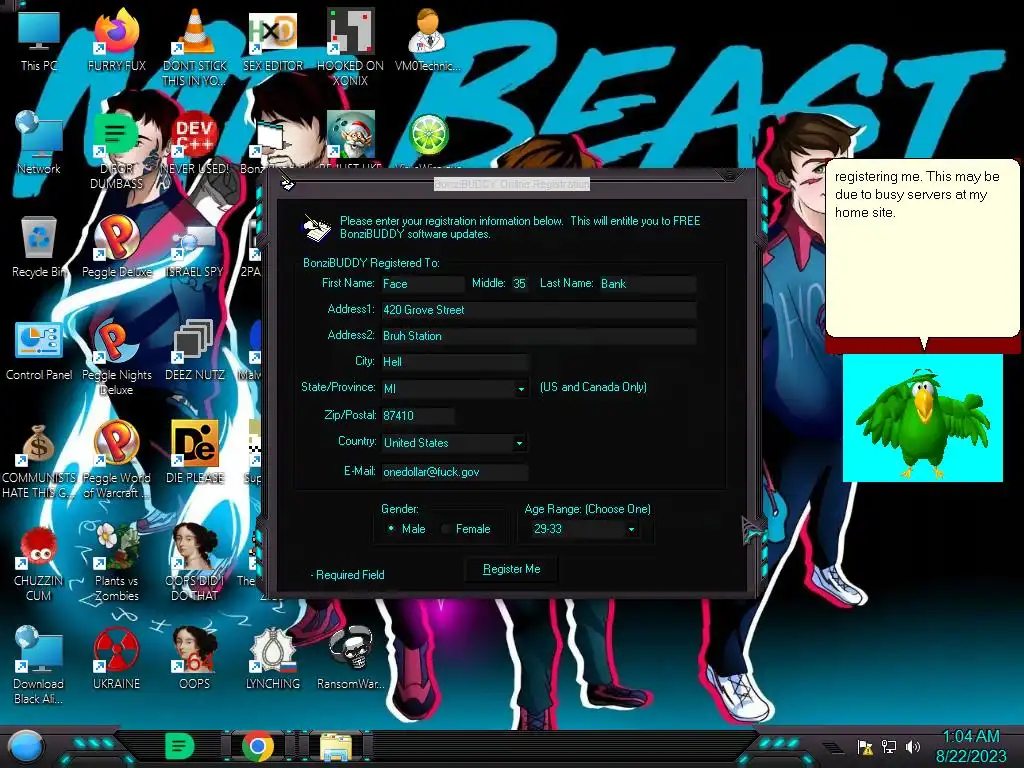Open Google Chrome from the taskbar

[x=258, y=746]
